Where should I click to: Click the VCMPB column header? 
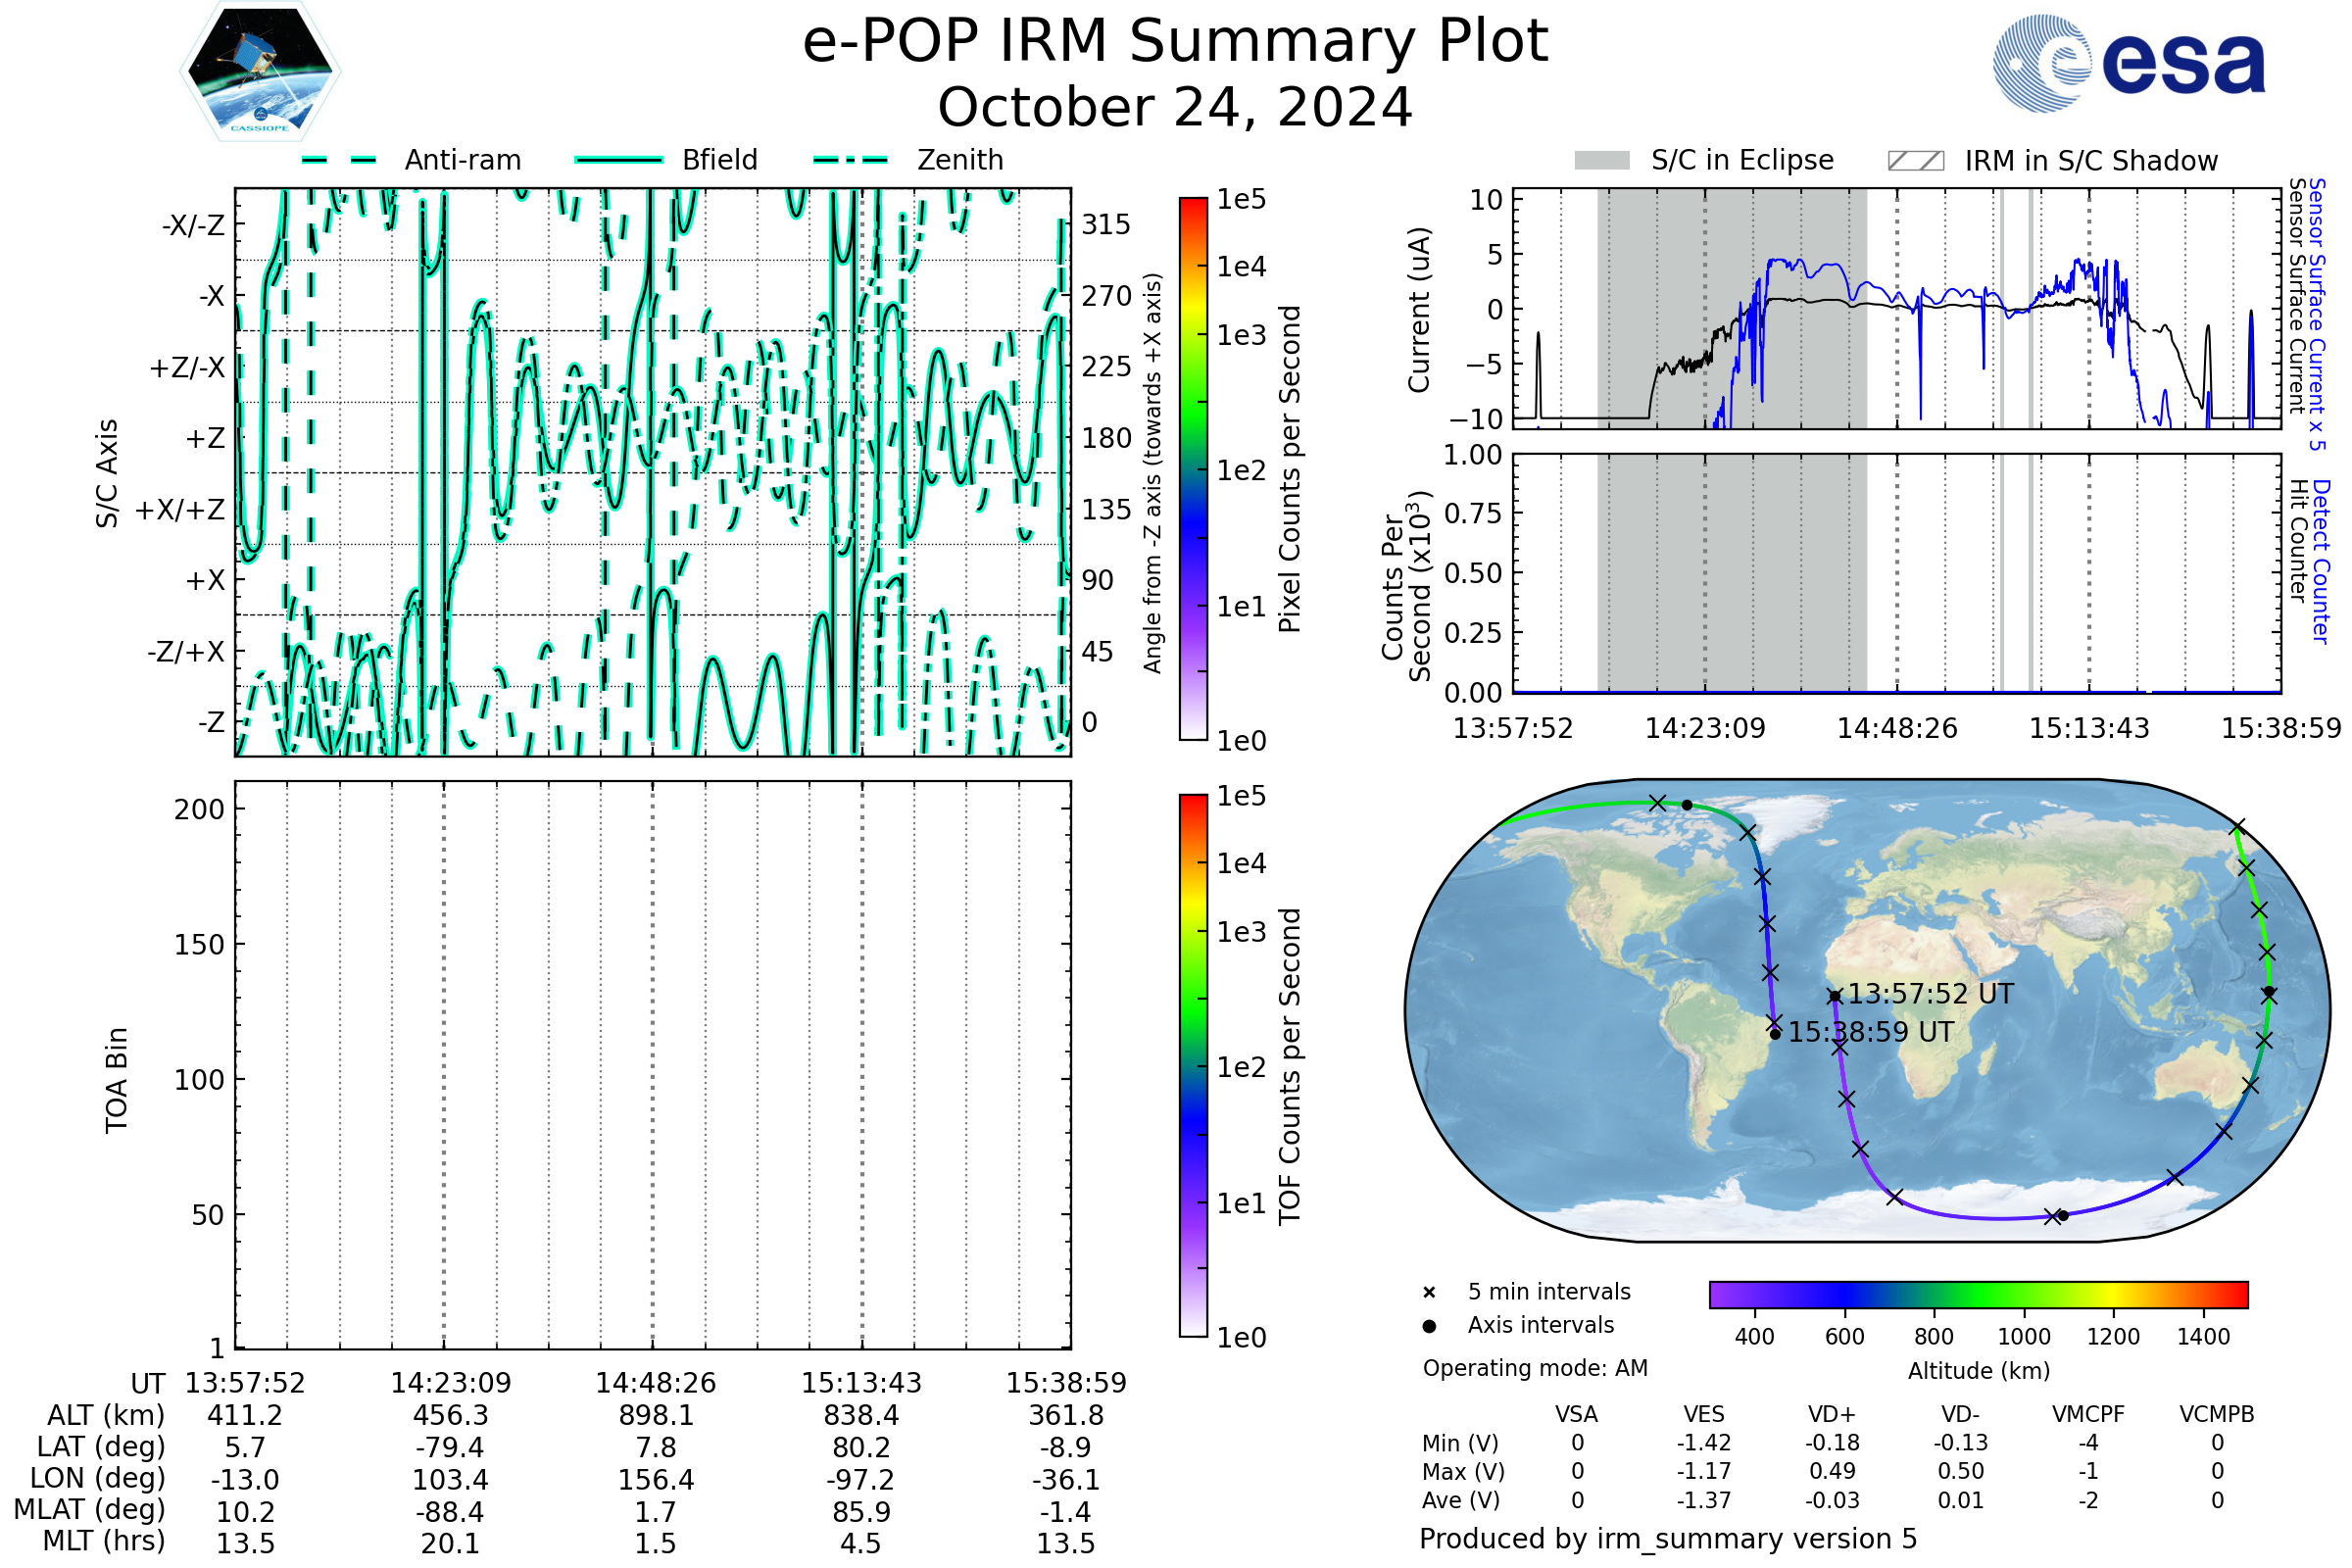point(2217,1414)
